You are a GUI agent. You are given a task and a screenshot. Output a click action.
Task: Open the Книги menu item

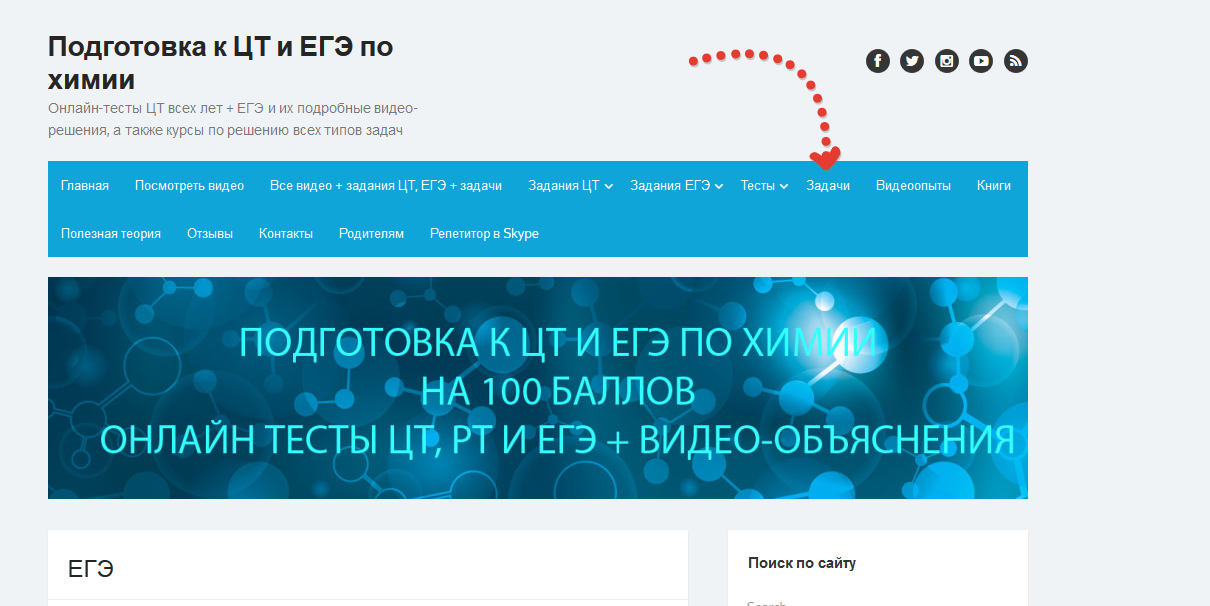(994, 185)
